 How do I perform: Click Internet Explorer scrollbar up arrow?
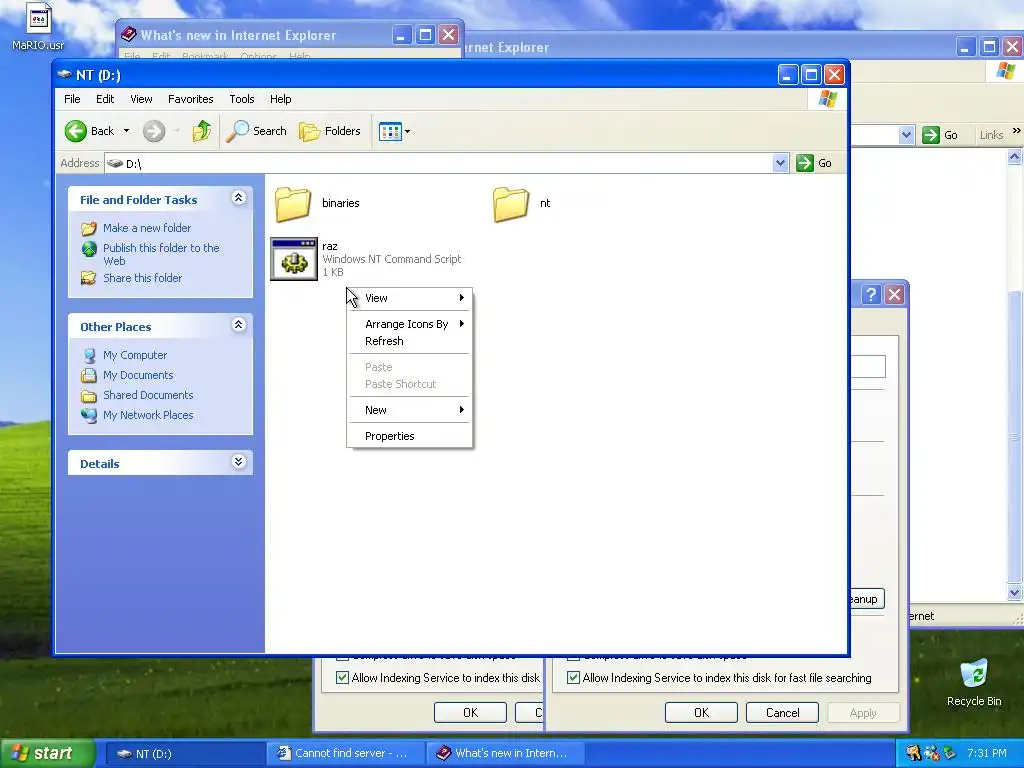pyautogui.click(x=1014, y=157)
